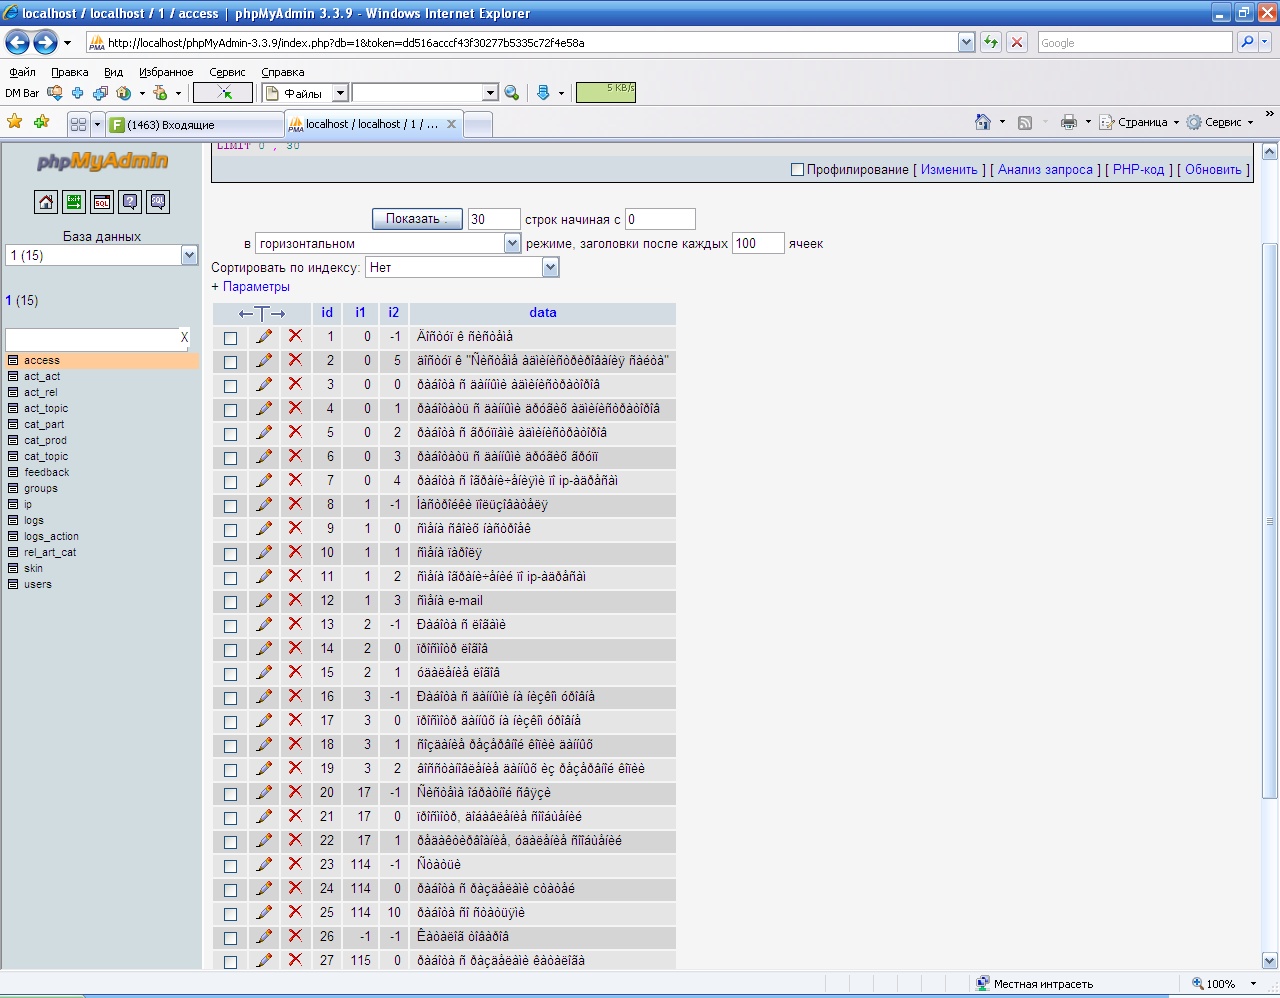This screenshot has height=998, width=1280.
Task: Open address bar history dropdown
Action: click(966, 42)
